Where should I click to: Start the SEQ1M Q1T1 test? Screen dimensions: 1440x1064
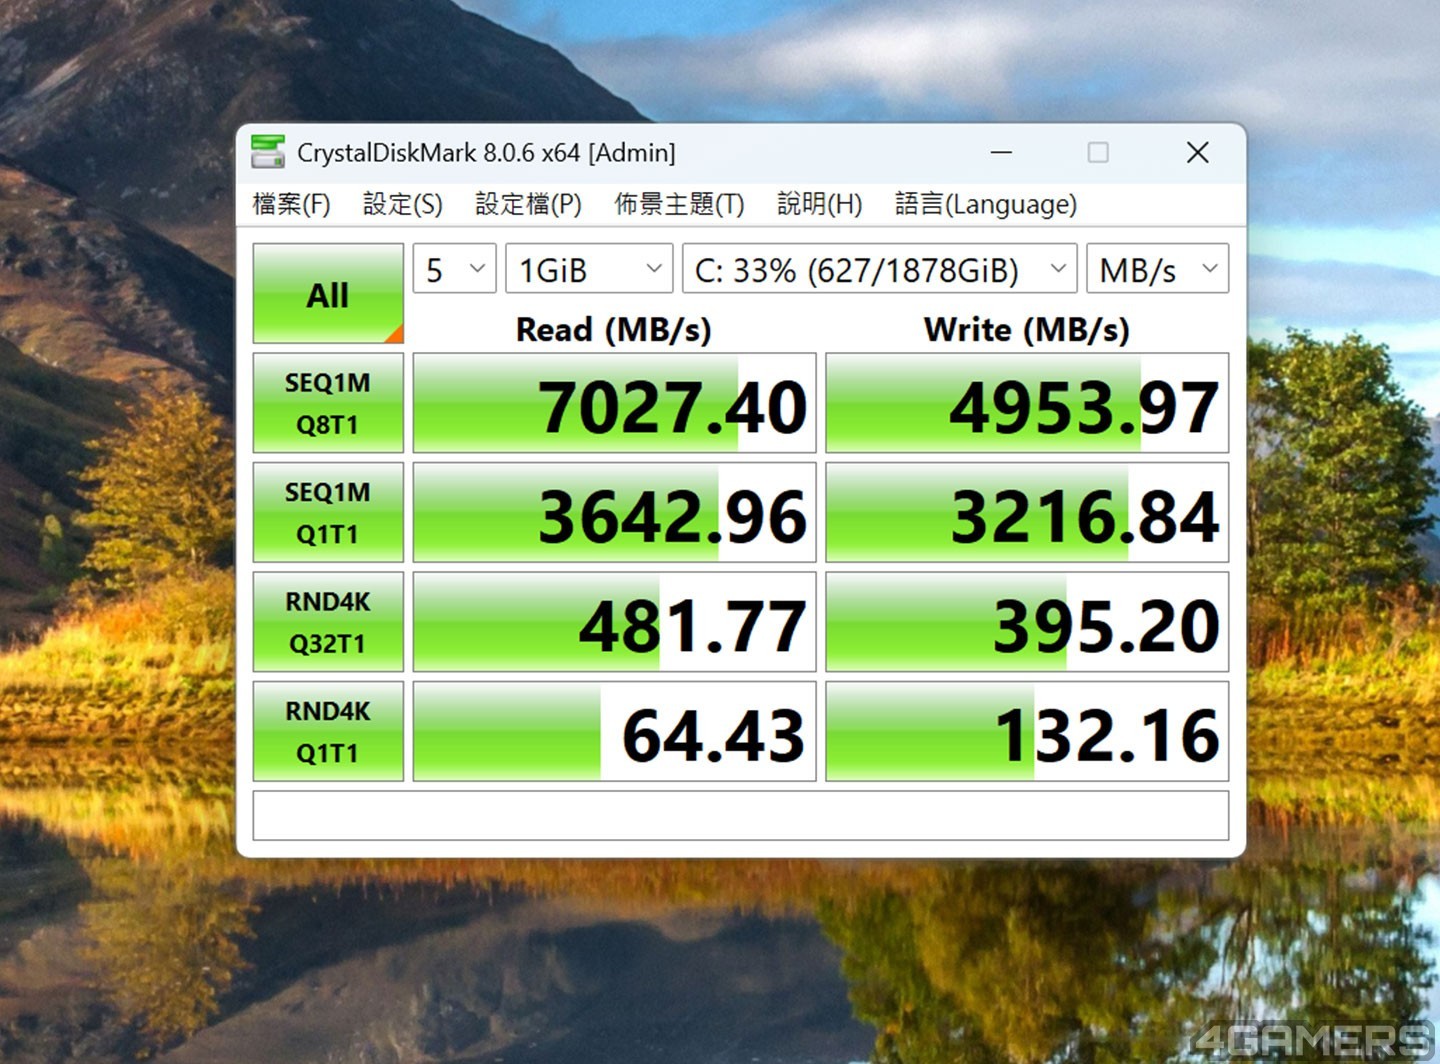click(x=328, y=512)
